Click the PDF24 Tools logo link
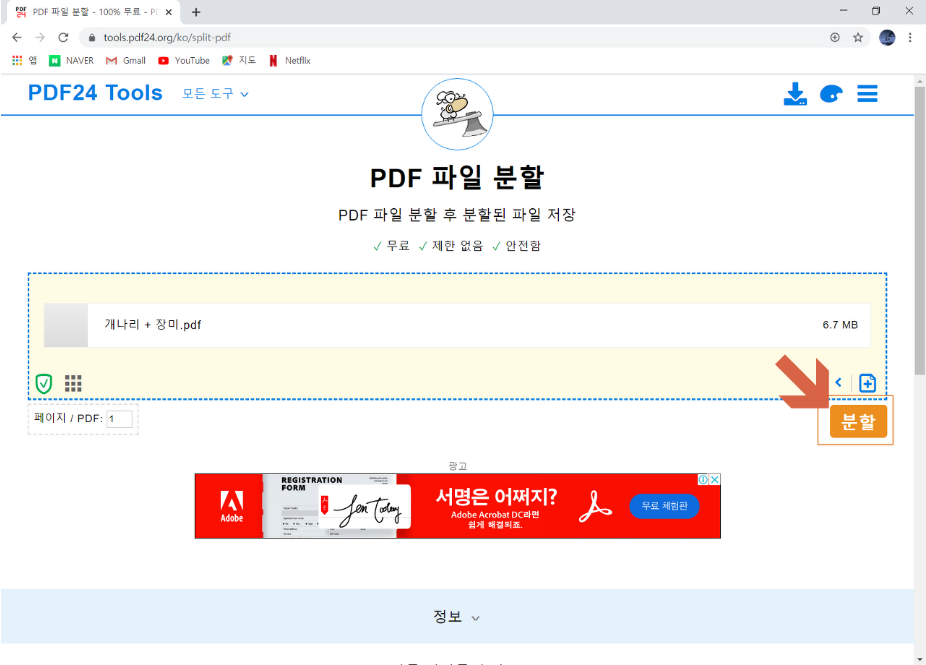This screenshot has width=926, height=665. (95, 93)
